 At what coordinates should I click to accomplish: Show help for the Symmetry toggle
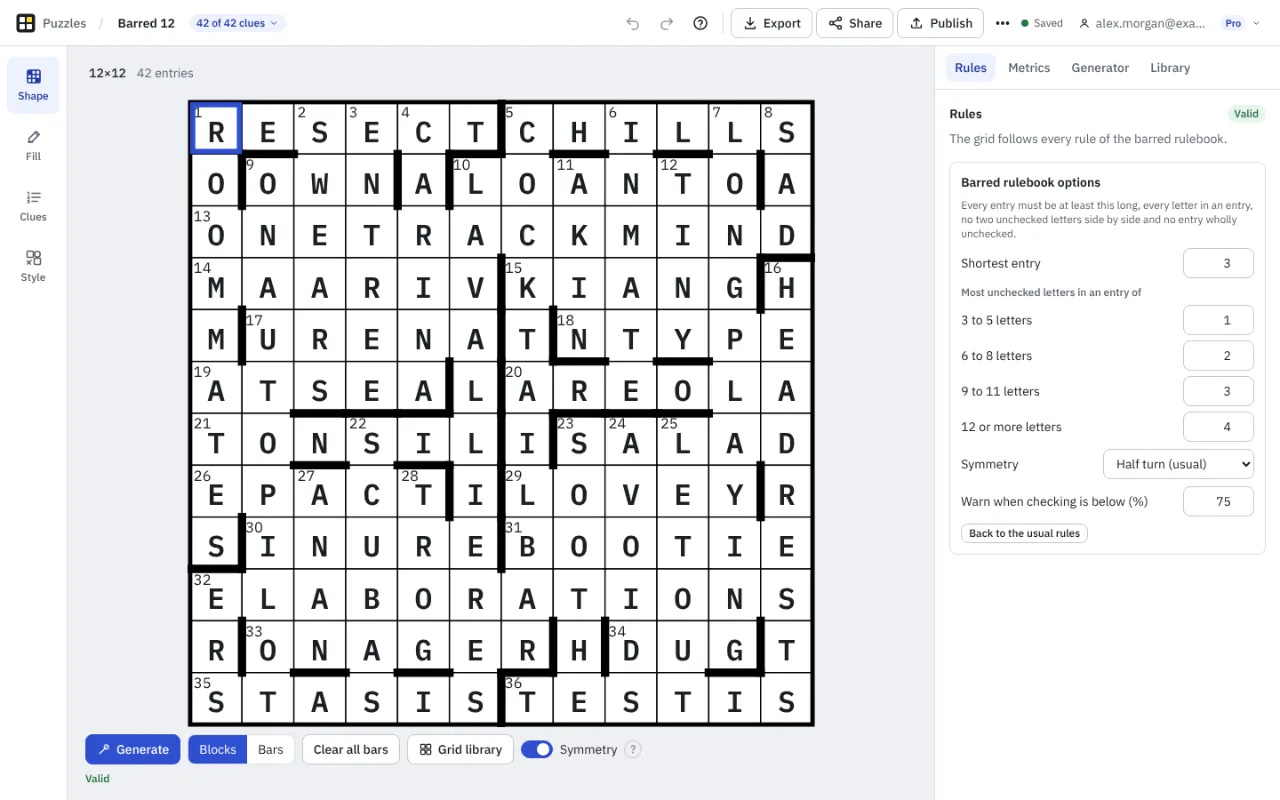click(x=633, y=750)
